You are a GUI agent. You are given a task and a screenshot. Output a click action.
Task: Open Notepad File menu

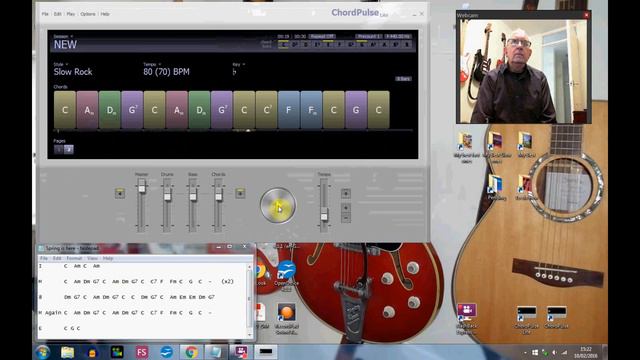tap(44, 258)
